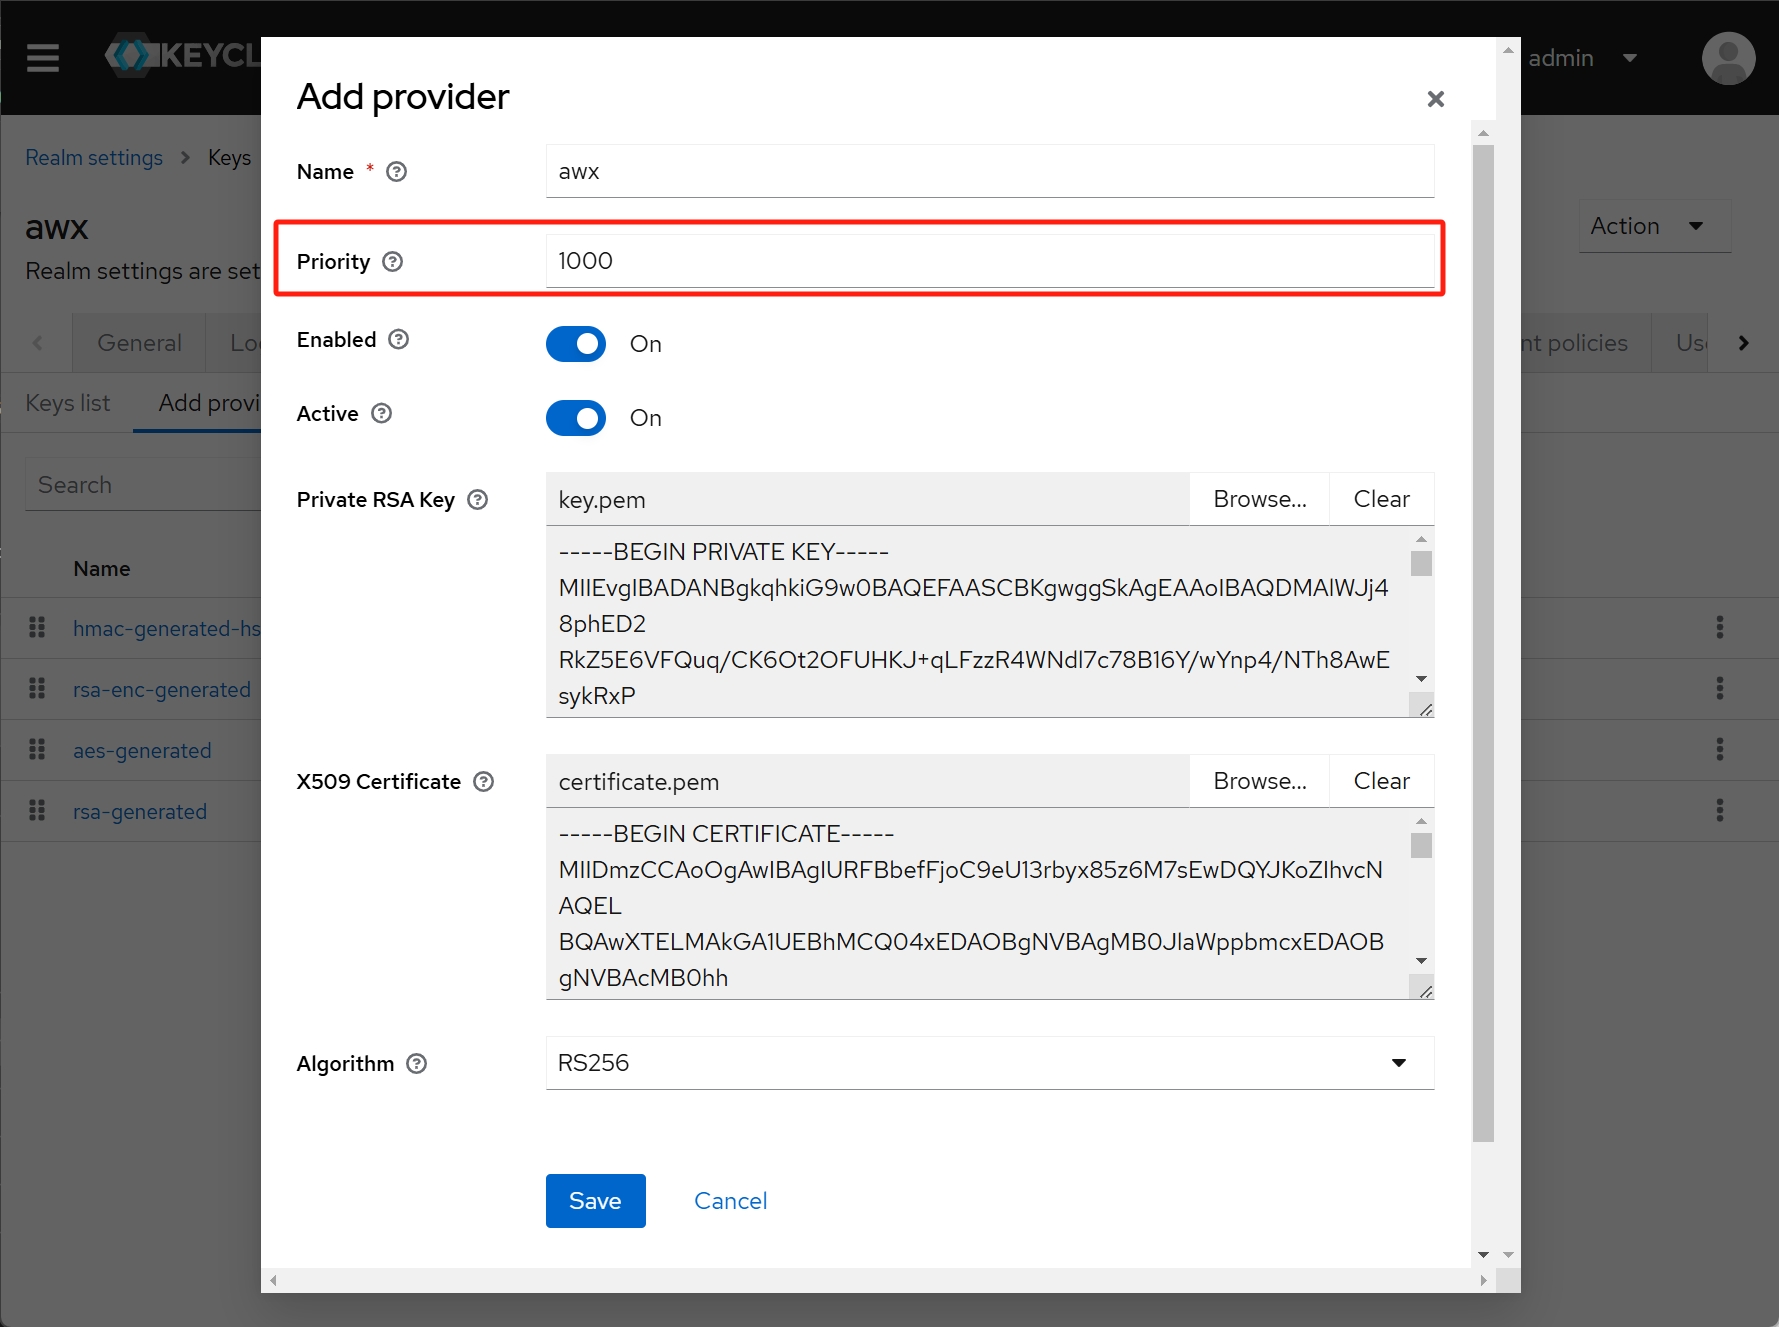Click the Priority field help icon
1779x1327 pixels.
[393, 262]
